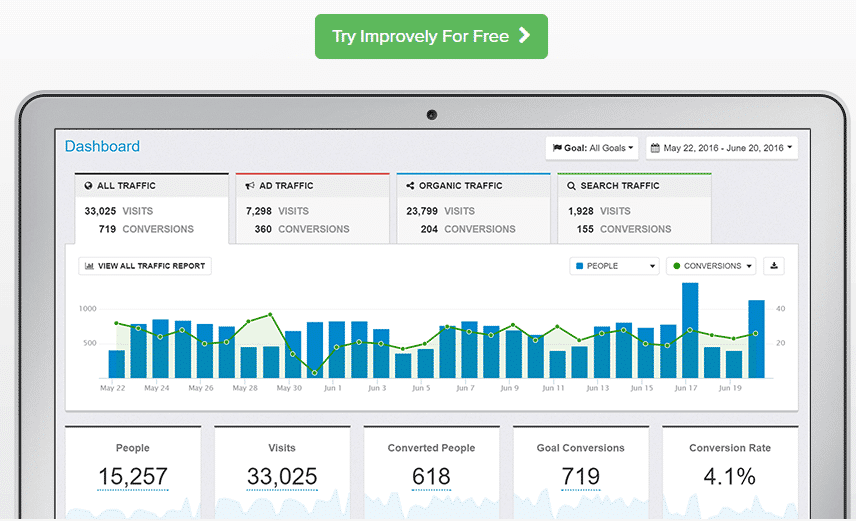Open the Goal: All Goals dropdown
This screenshot has height=521, width=856.
(592, 148)
